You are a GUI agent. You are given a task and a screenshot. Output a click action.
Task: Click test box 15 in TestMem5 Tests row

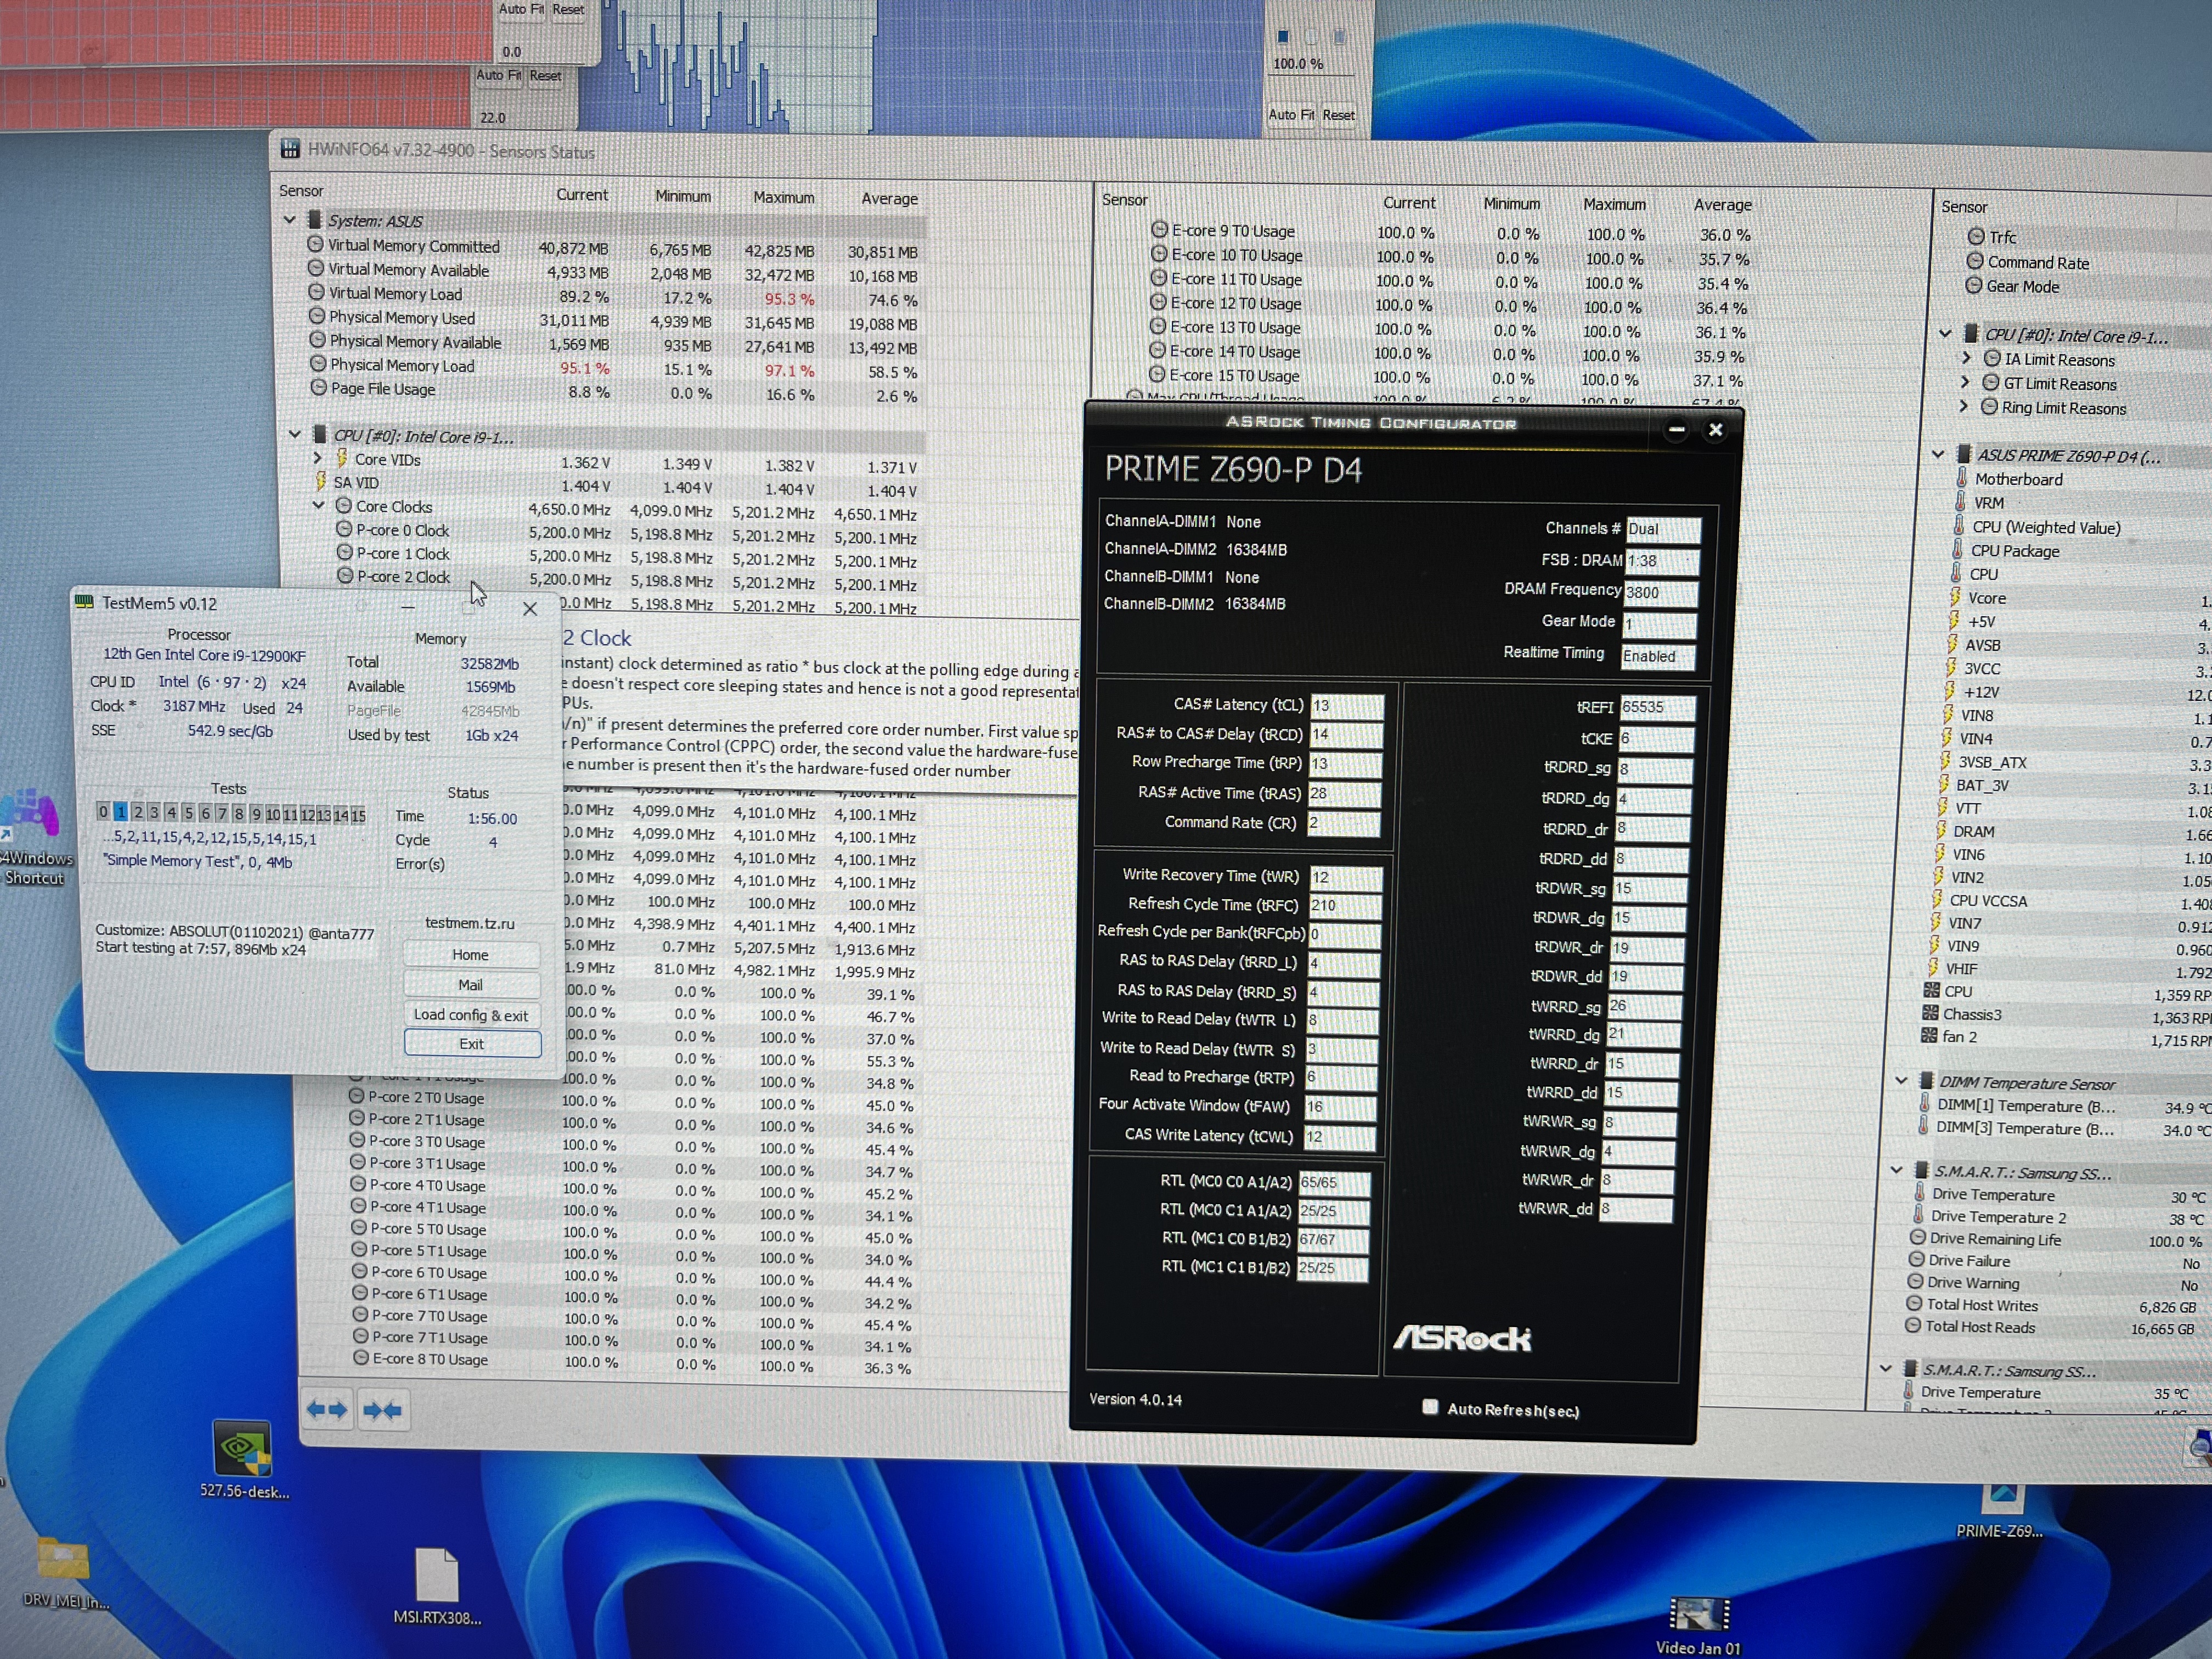coord(358,815)
